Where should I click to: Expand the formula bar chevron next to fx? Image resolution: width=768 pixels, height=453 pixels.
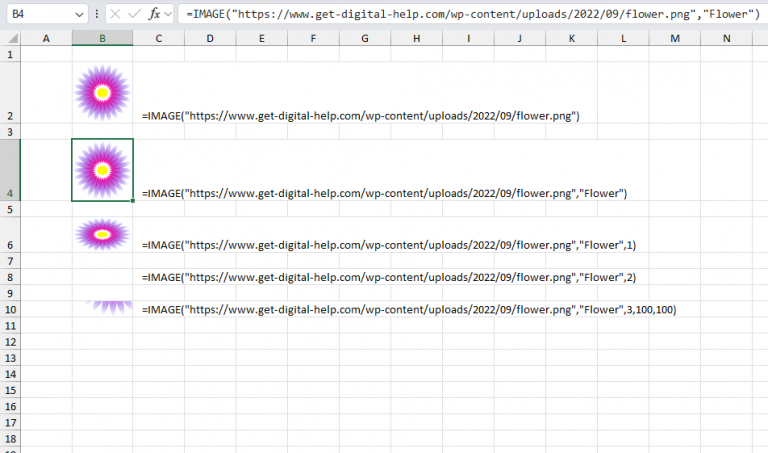(168, 15)
